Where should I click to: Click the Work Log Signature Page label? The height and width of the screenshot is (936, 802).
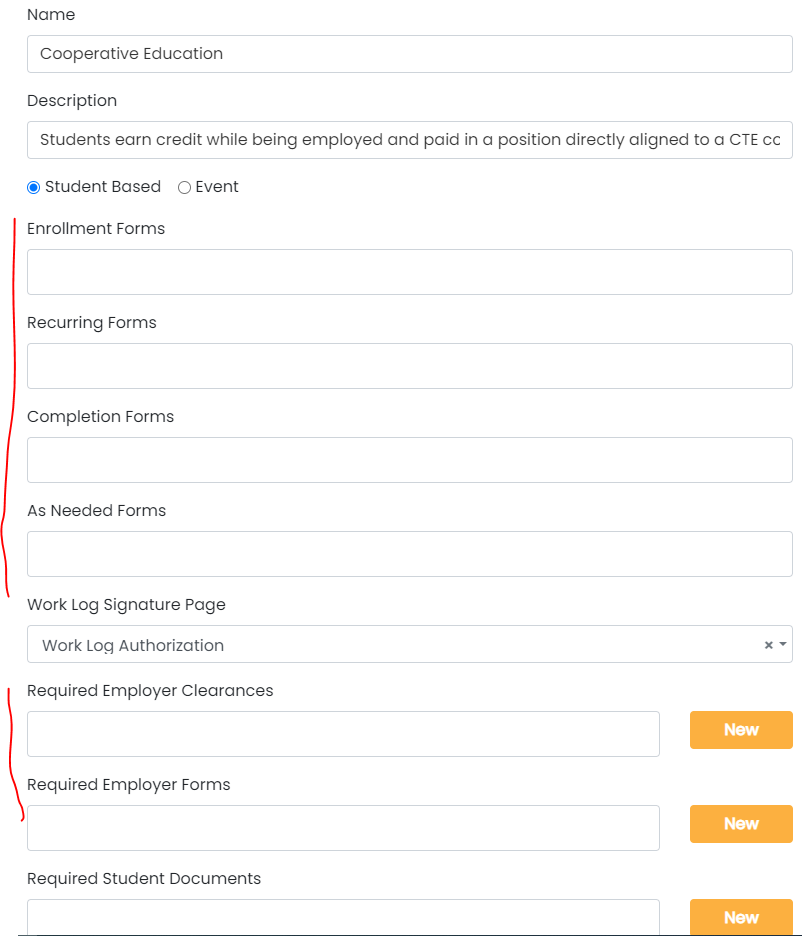tap(126, 605)
